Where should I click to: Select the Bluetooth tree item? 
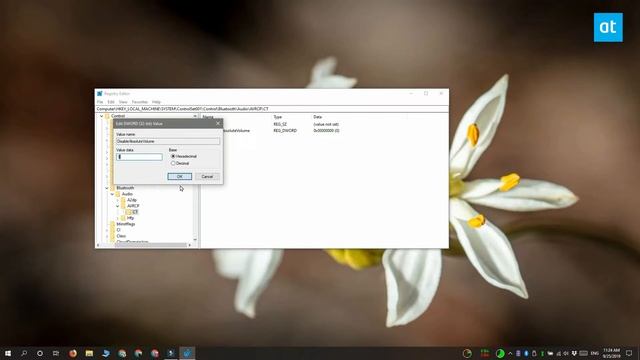(x=125, y=188)
